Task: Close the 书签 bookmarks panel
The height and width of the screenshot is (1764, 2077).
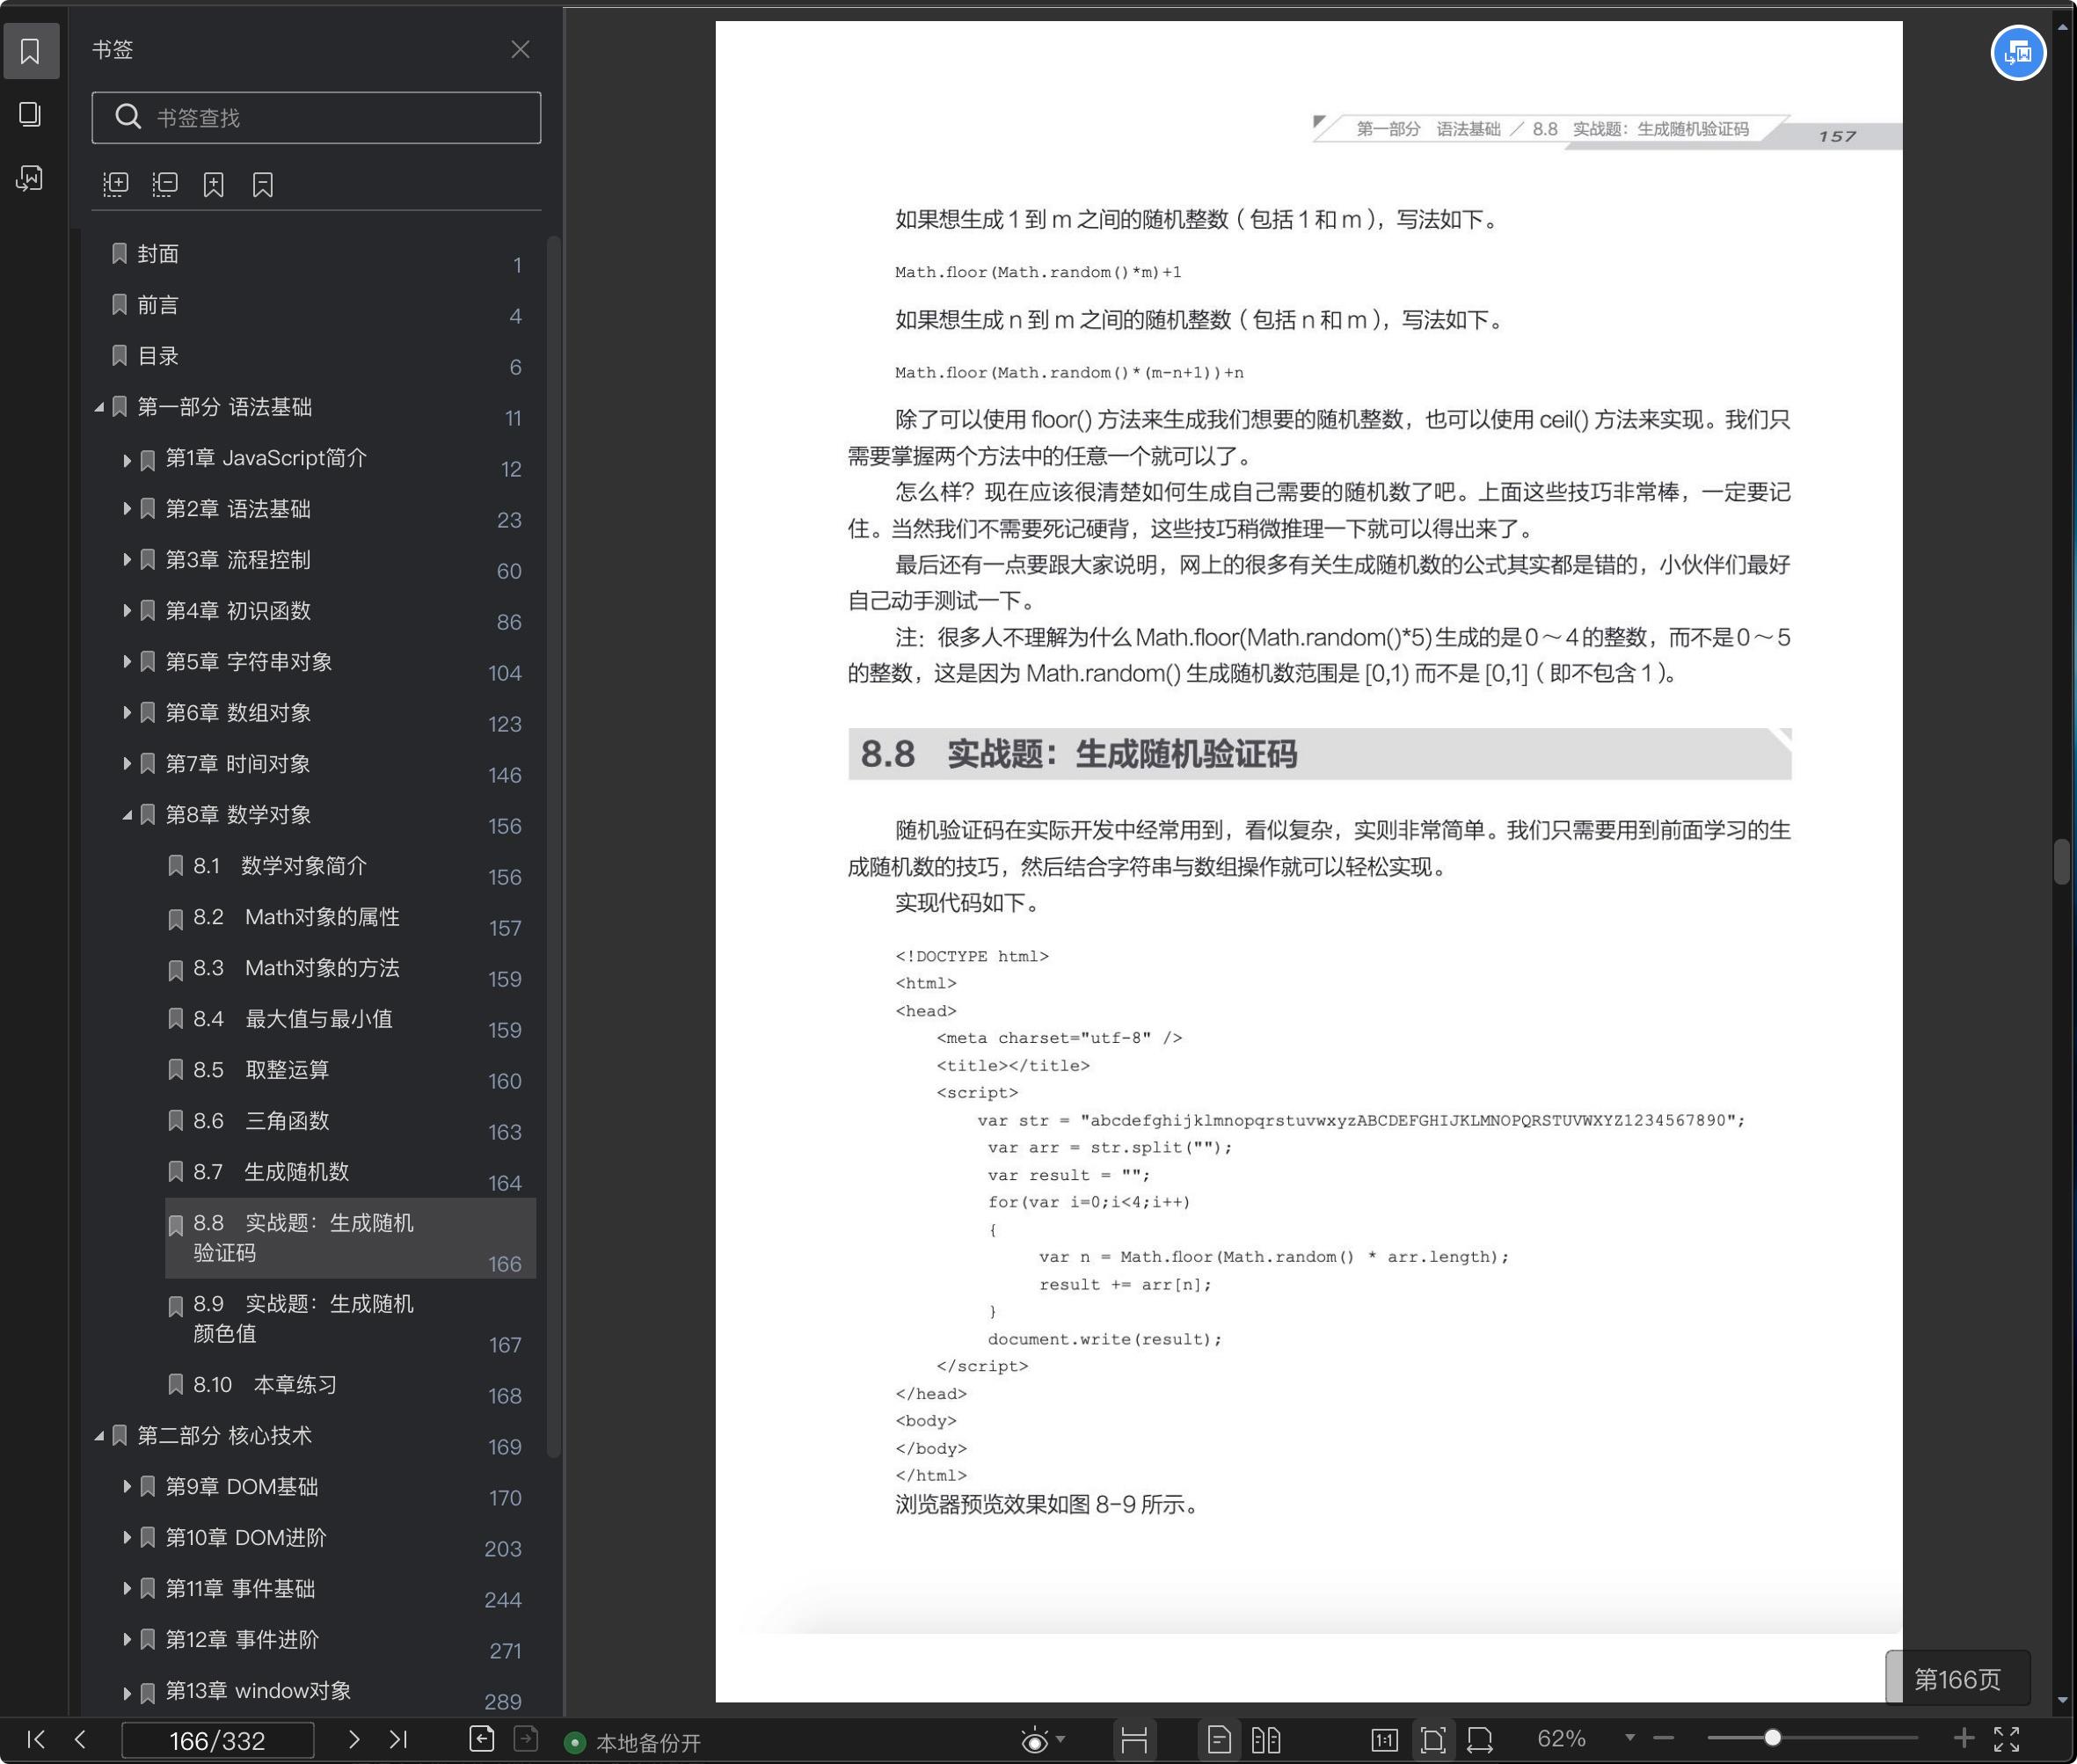Action: pyautogui.click(x=520, y=49)
